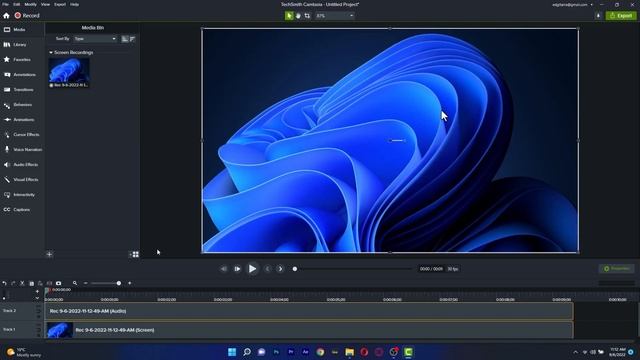This screenshot has width=640, height=360.
Task: Open the Sort By Type dropdown
Action: tap(95, 39)
